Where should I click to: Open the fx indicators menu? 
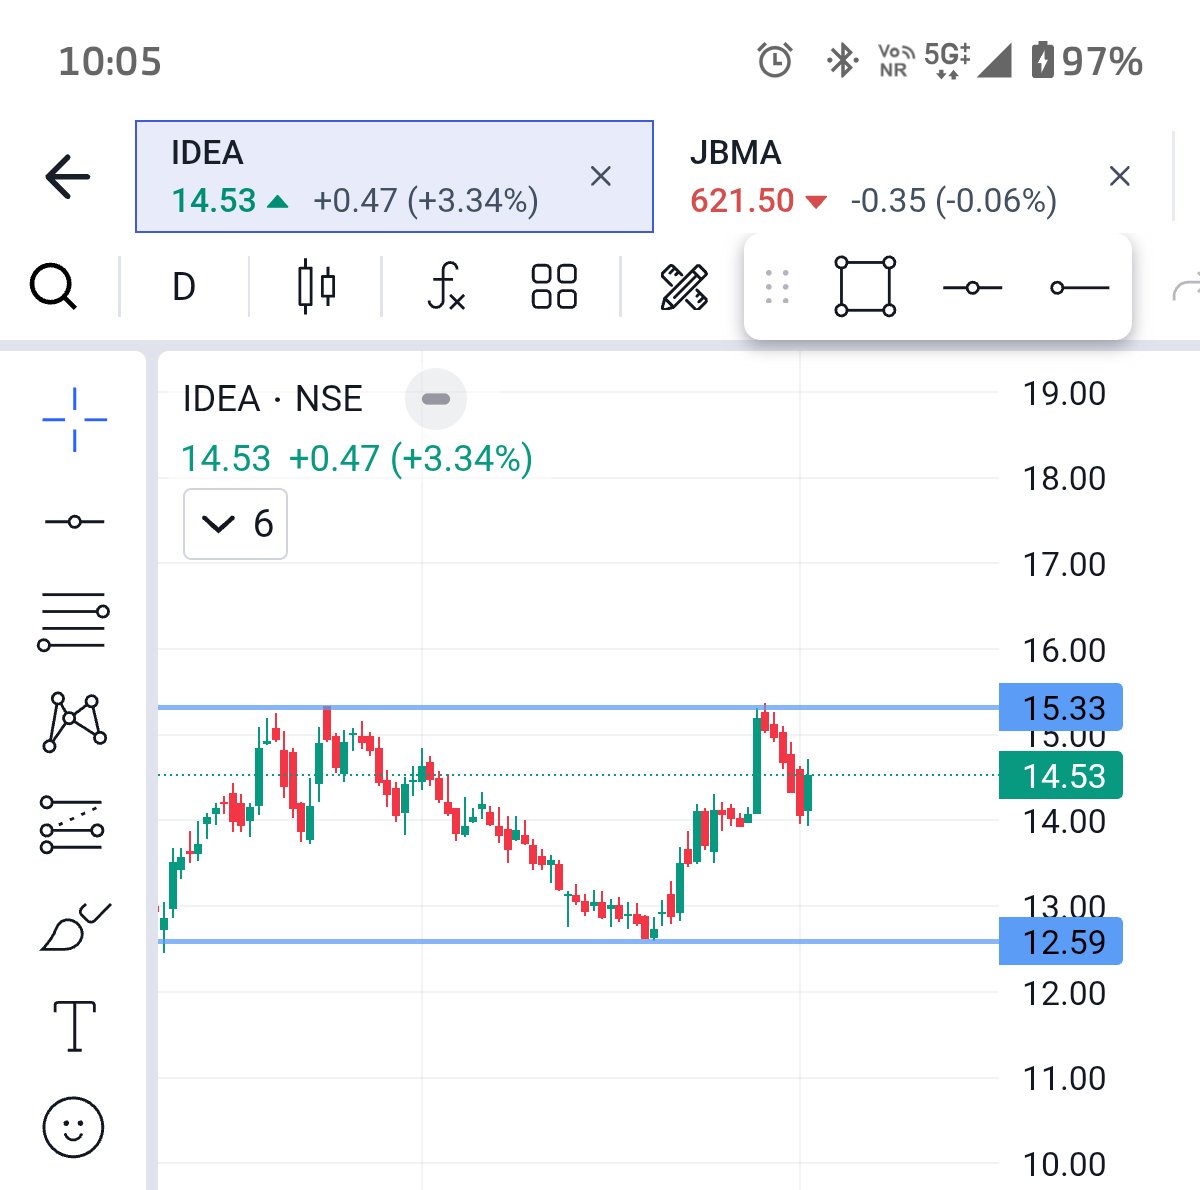(446, 287)
